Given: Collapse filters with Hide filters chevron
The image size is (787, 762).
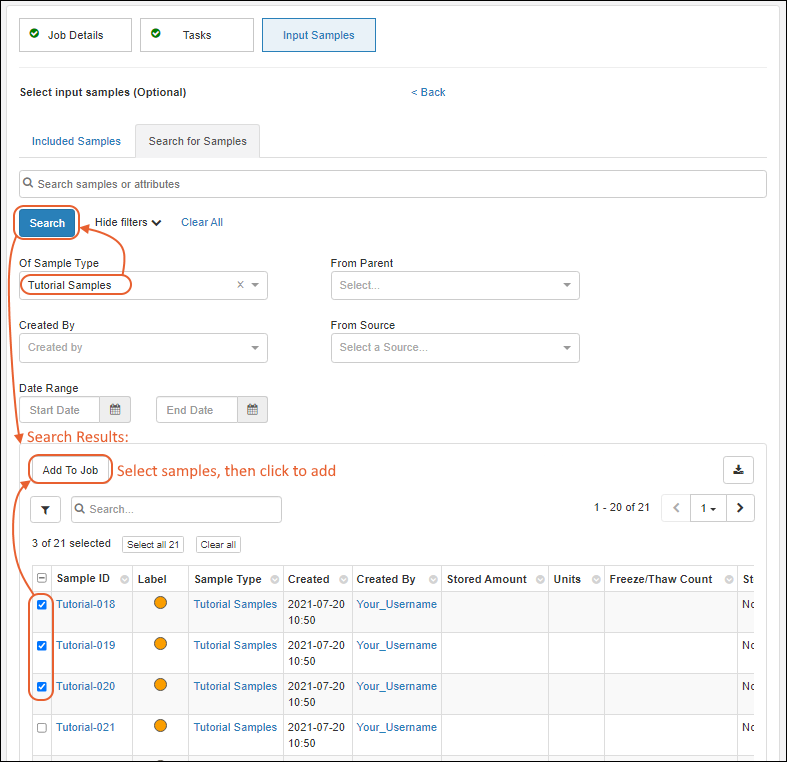Looking at the screenshot, I should [x=157, y=223].
